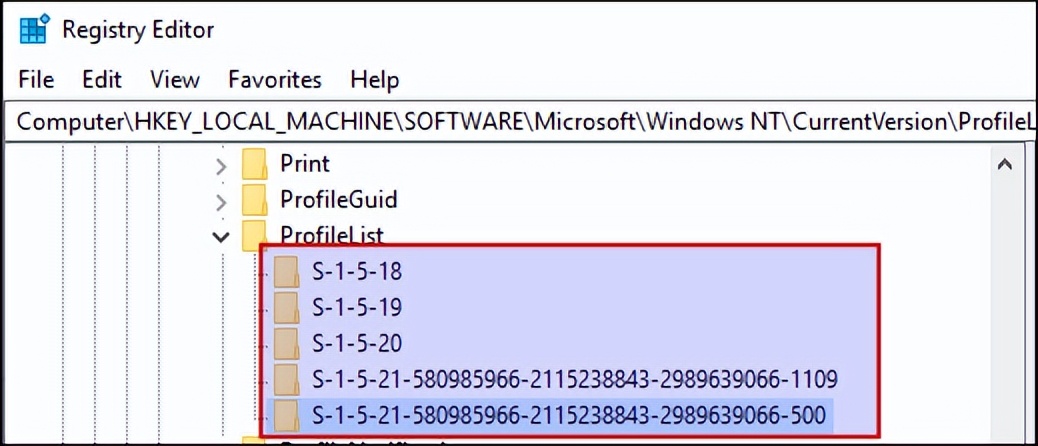
Task: Click the ProfileGuid folder icon
Action: (256, 199)
